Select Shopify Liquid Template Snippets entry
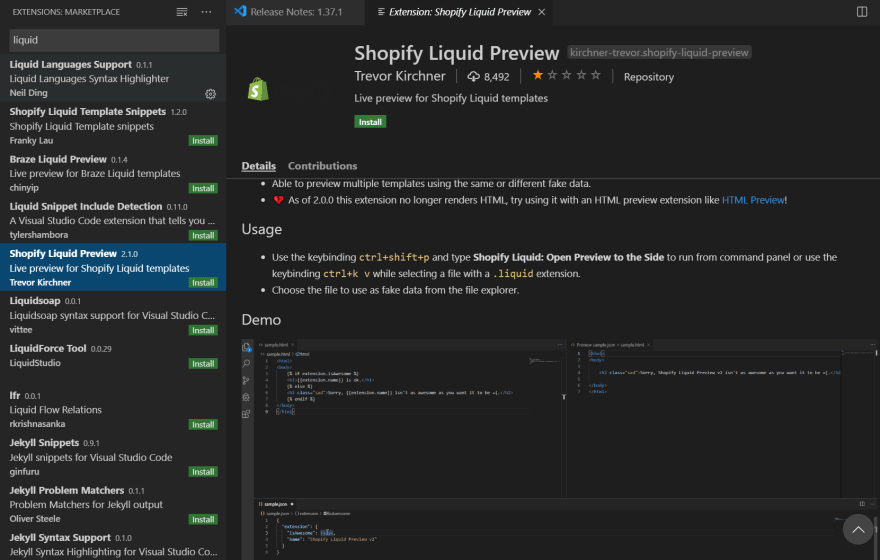880x560 pixels. click(x=113, y=126)
